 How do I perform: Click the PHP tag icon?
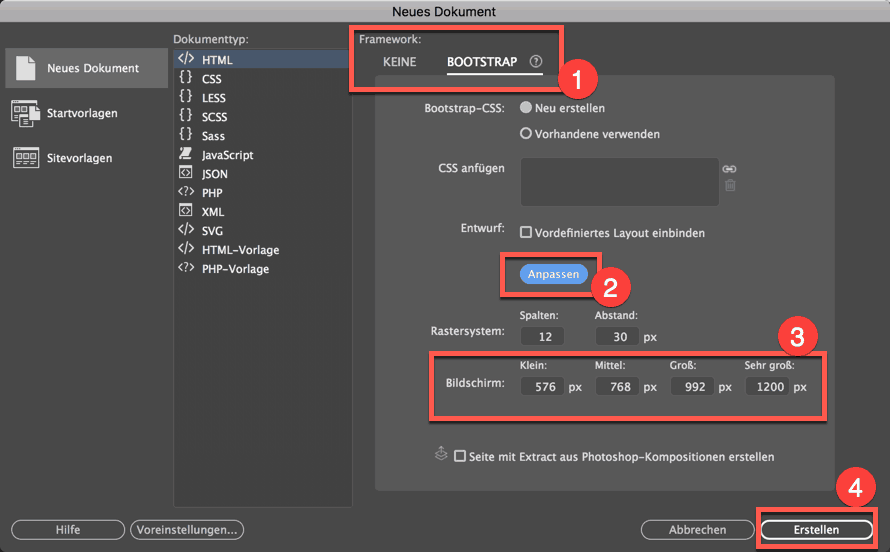pyautogui.click(x=186, y=191)
